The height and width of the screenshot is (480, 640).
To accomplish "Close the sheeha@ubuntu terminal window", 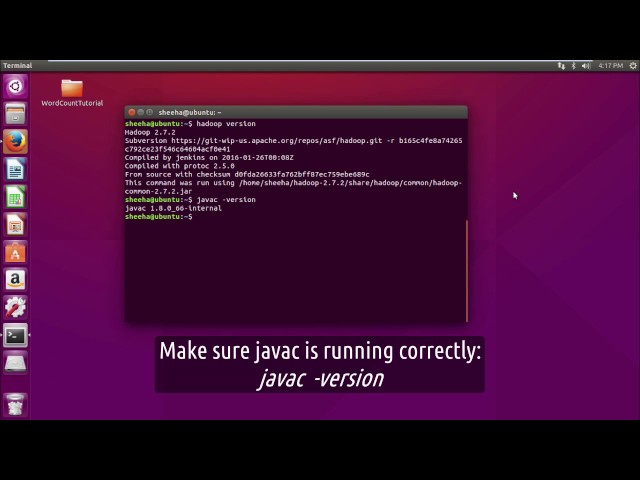I will [x=131, y=112].
